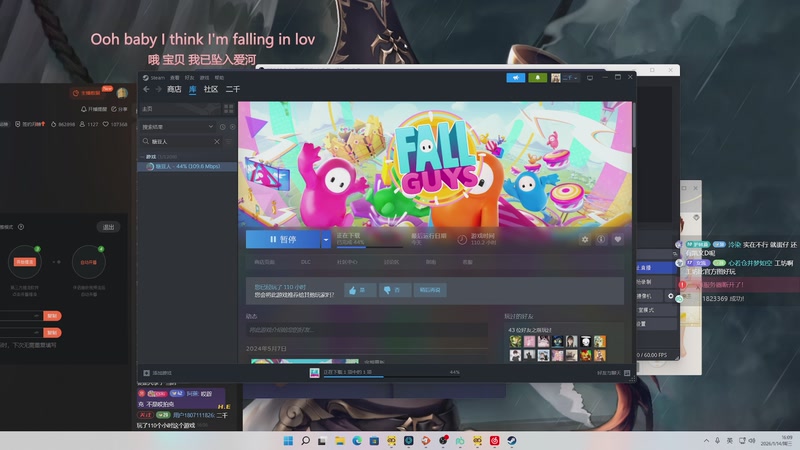Viewport: 800px width, 450px height.
Task: Click 添加游戏 at Steam bottom left
Action: point(158,373)
